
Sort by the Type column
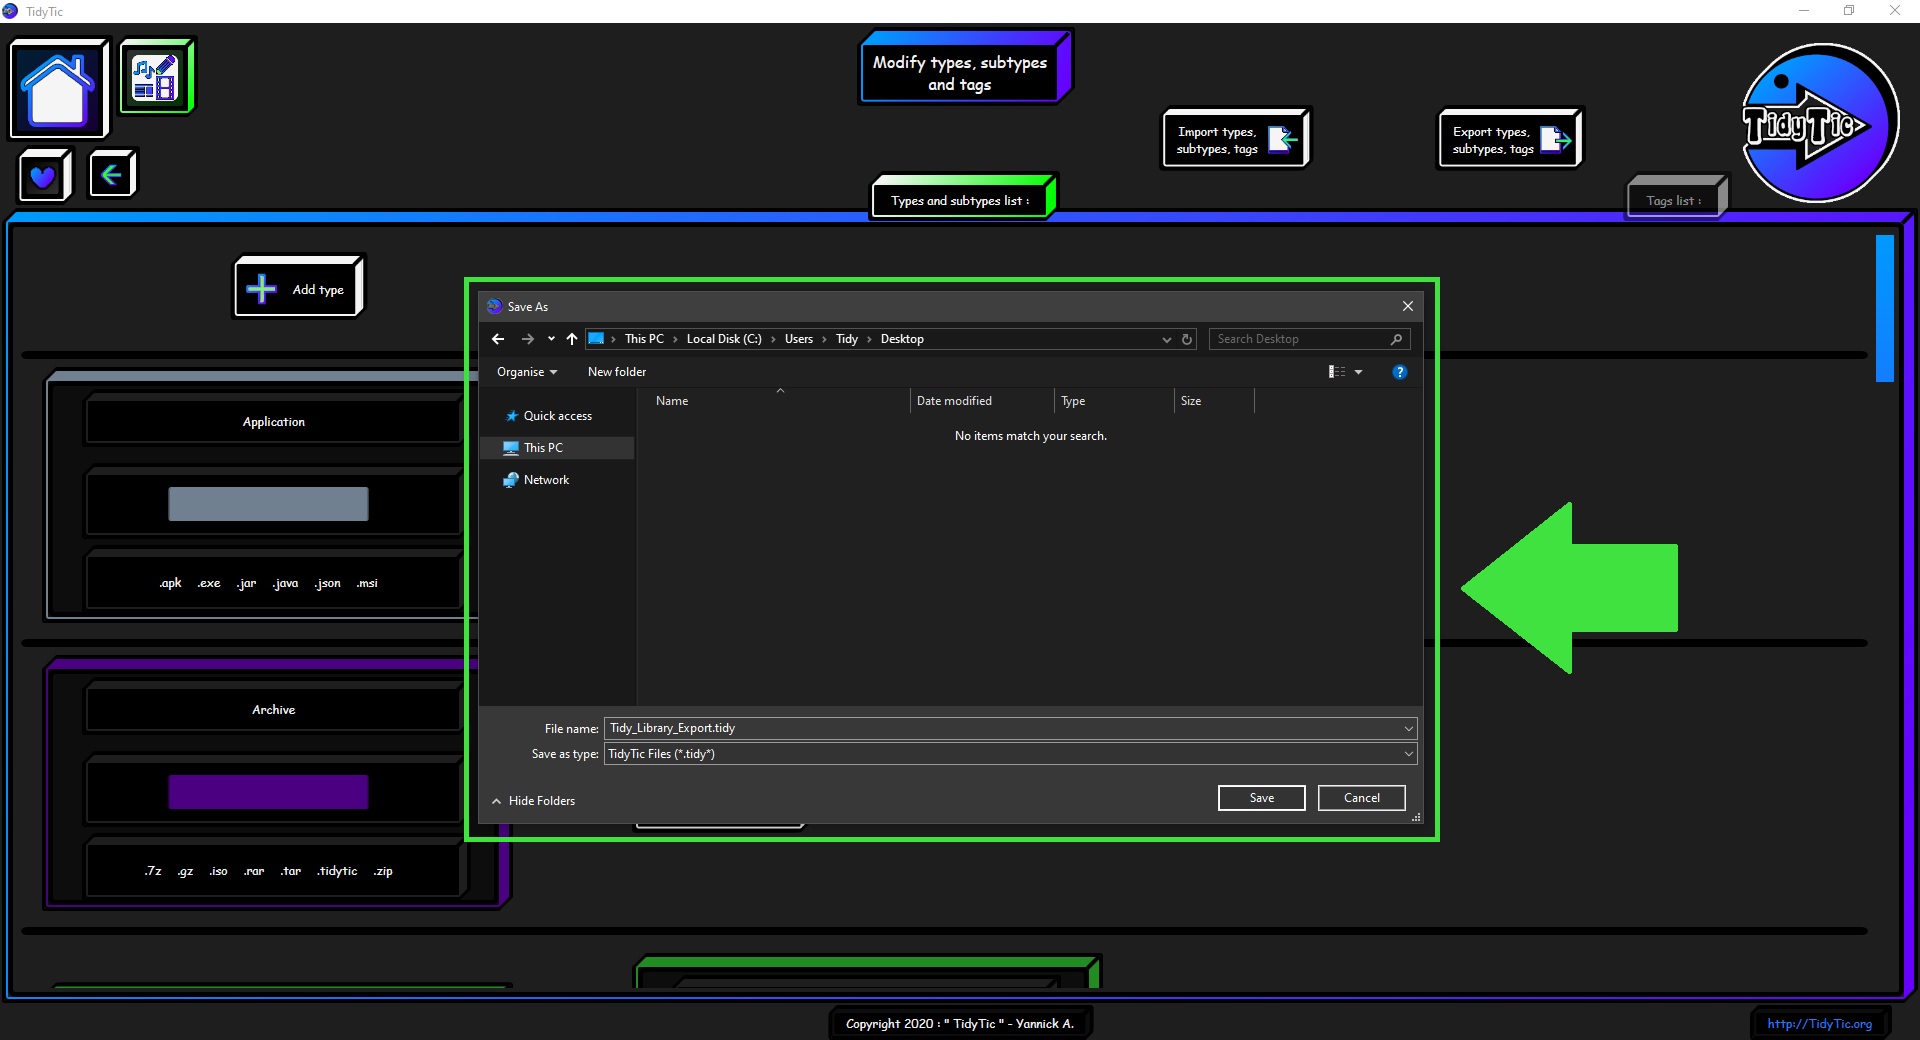(x=1114, y=401)
